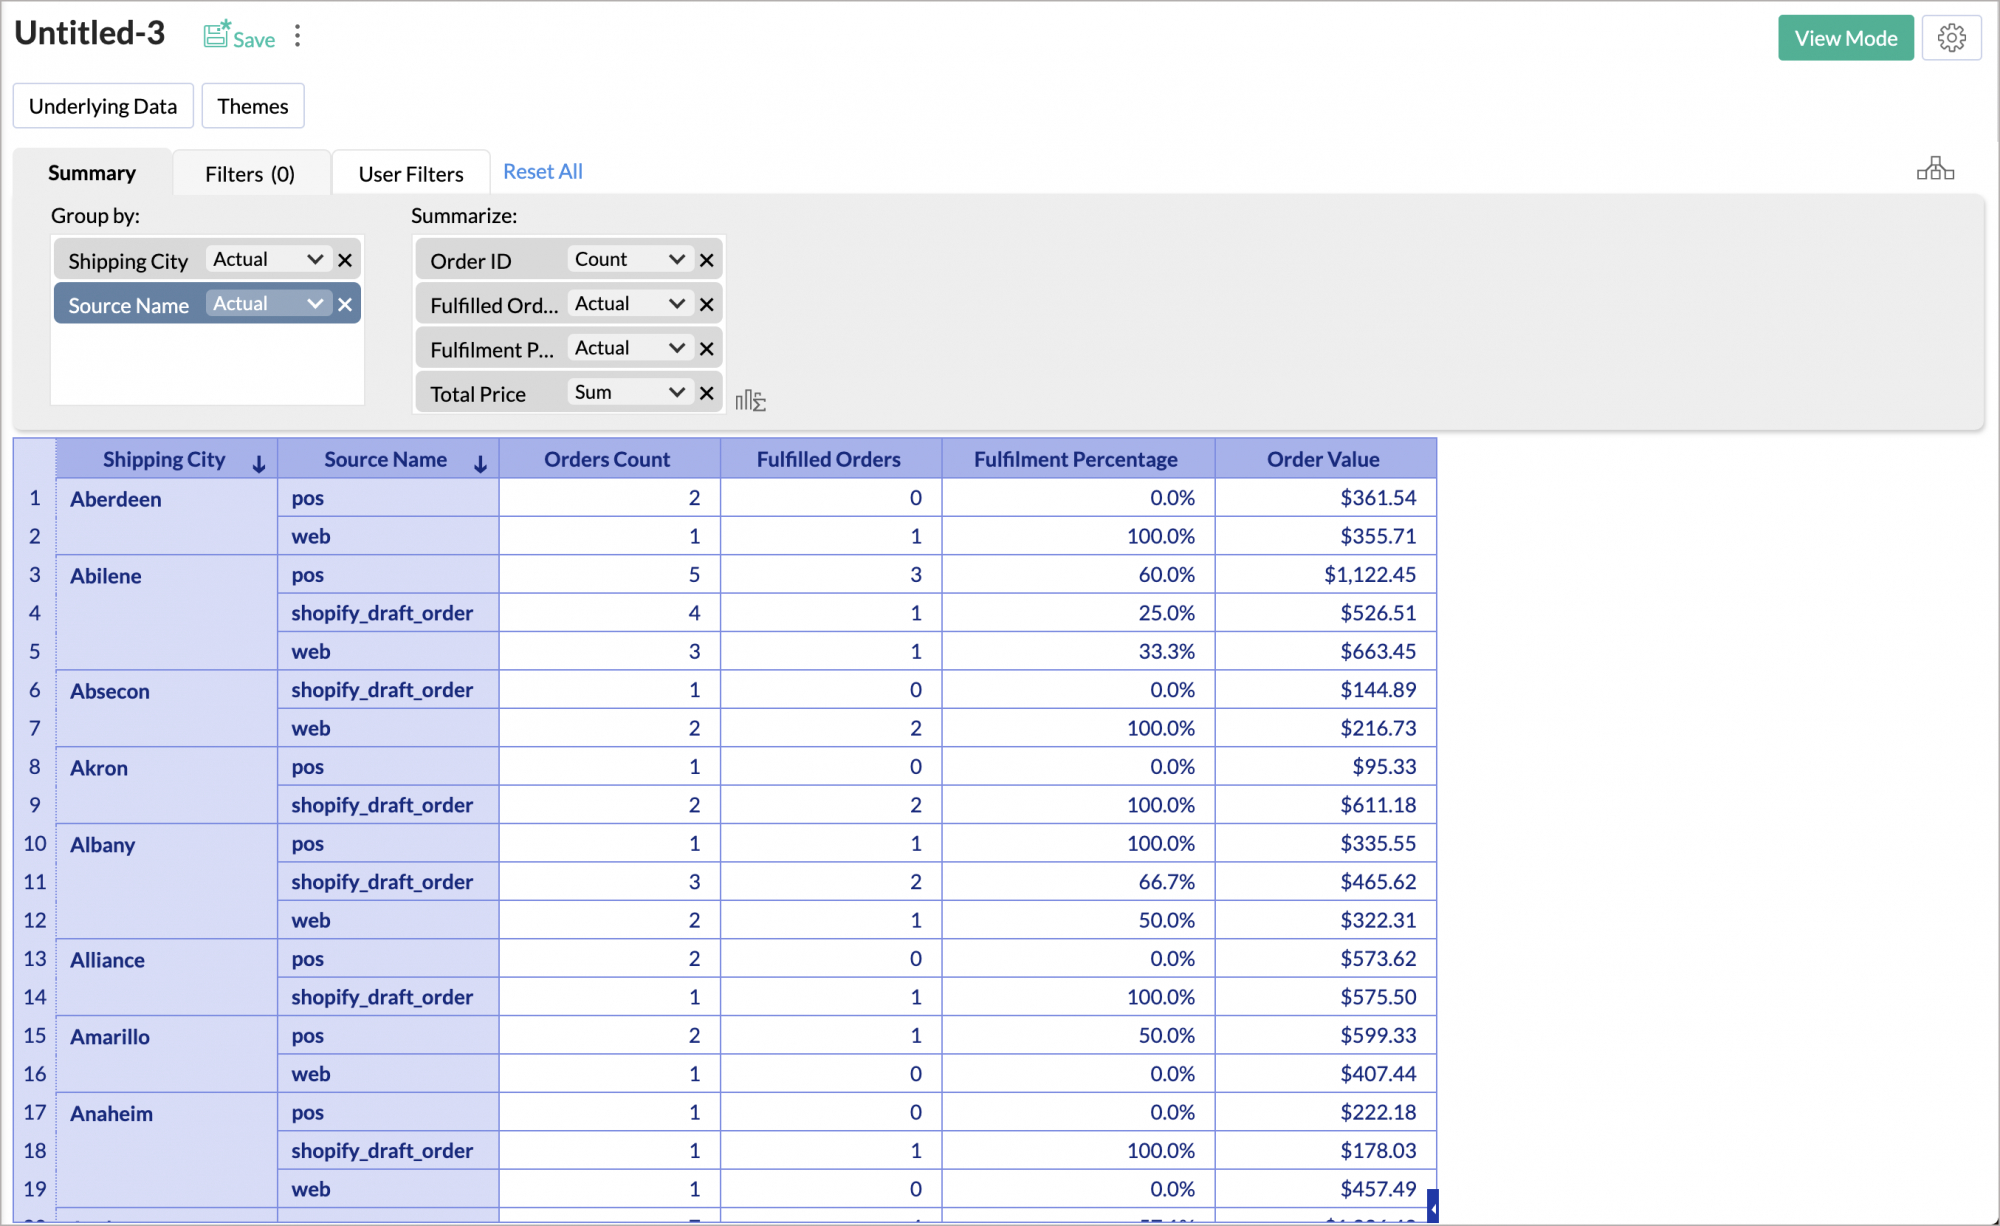Open Order ID Count dropdown
The height and width of the screenshot is (1226, 2000).
(x=629, y=259)
